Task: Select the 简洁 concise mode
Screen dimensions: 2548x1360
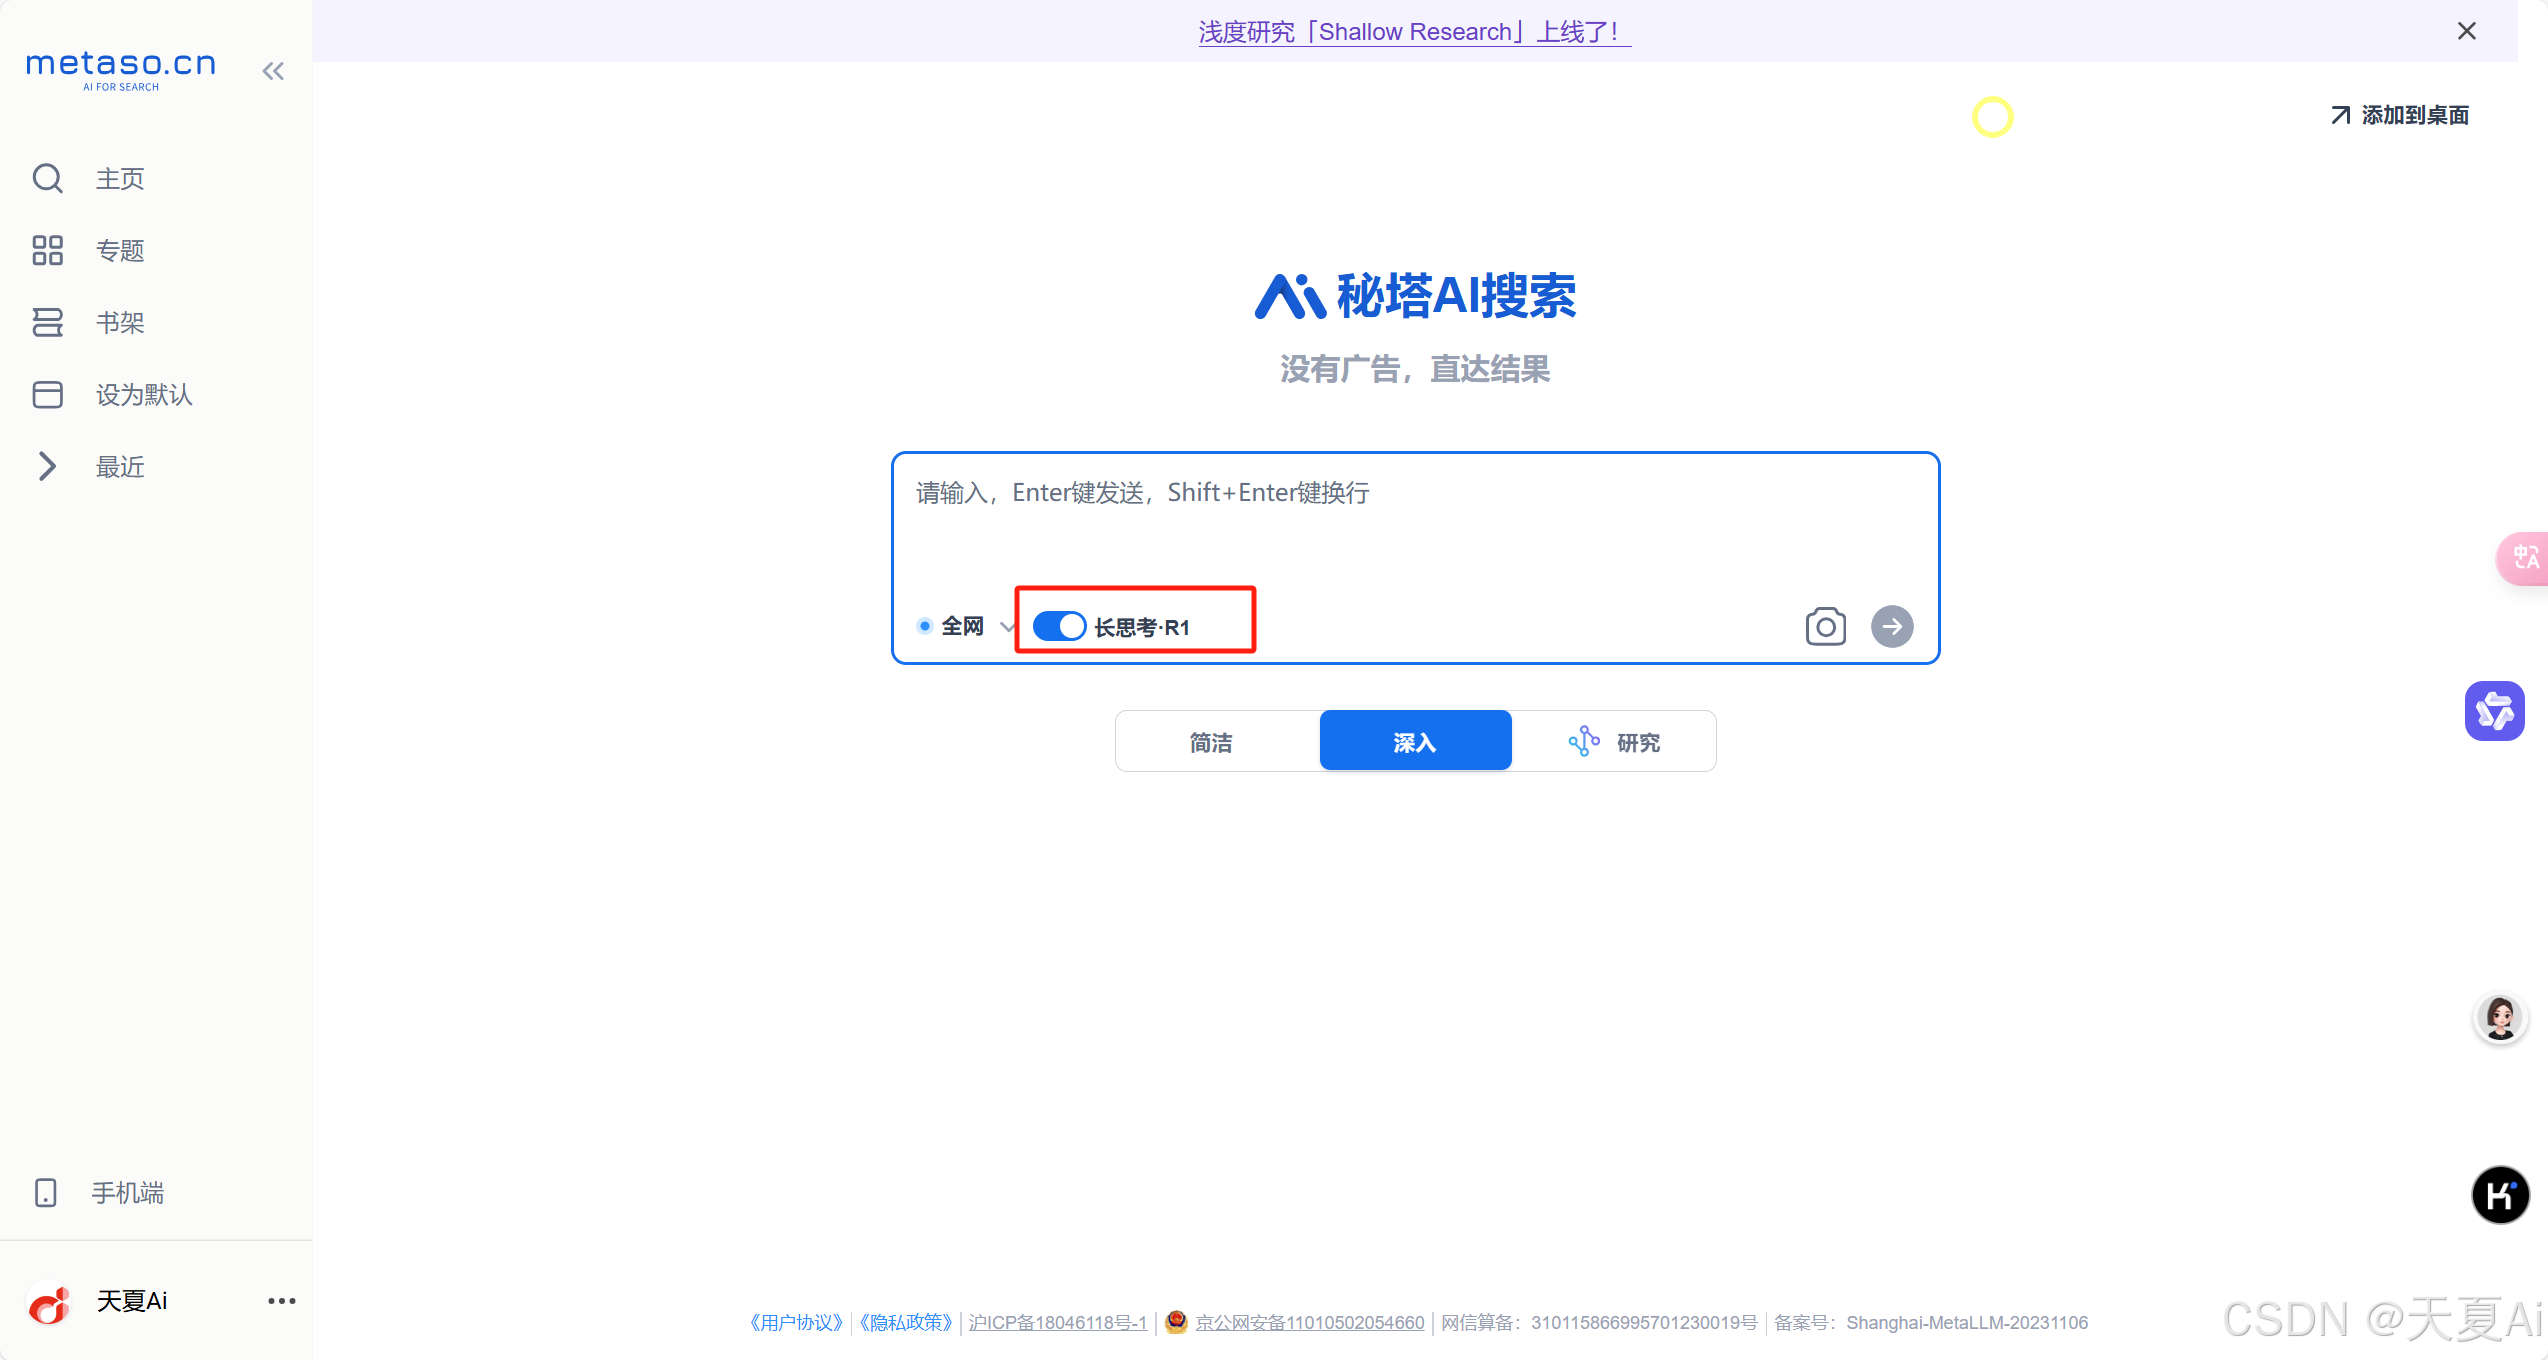Action: coord(1211,742)
